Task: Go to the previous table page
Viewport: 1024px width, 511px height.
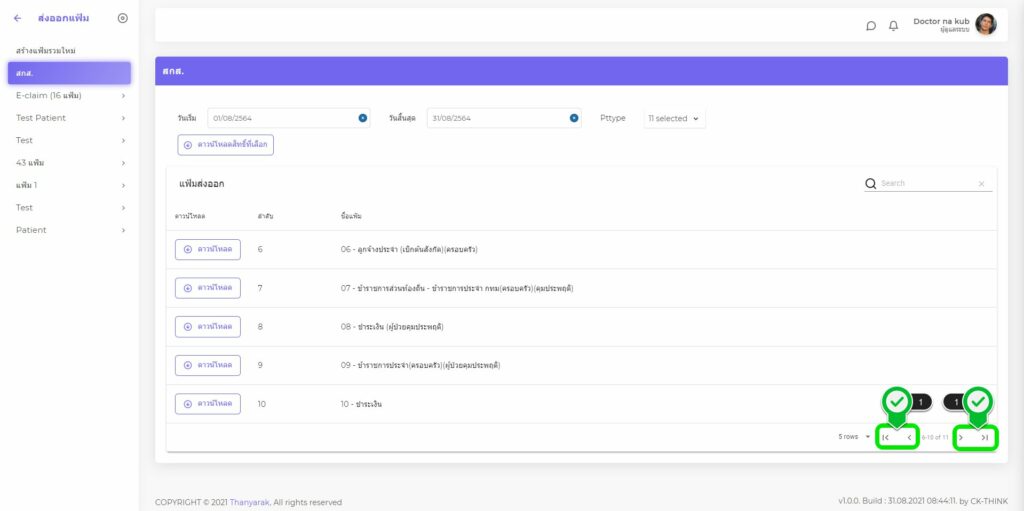Action: [909, 437]
